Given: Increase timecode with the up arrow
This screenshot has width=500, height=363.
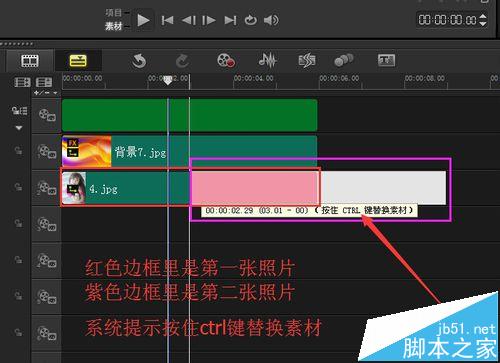Looking at the screenshot, I should [483, 16].
